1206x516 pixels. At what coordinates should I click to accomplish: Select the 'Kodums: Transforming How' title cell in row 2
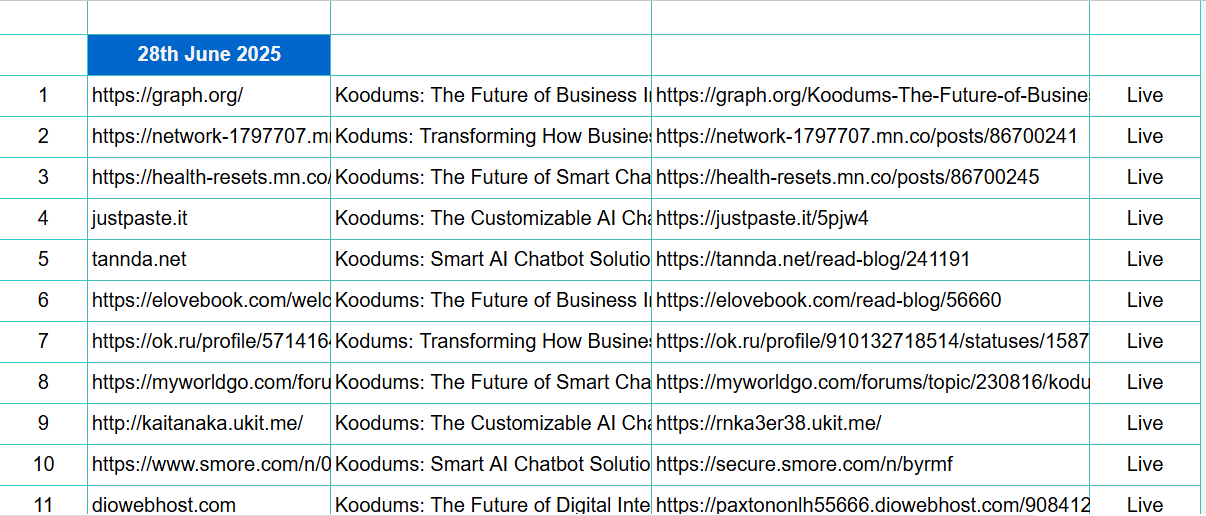[x=491, y=136]
